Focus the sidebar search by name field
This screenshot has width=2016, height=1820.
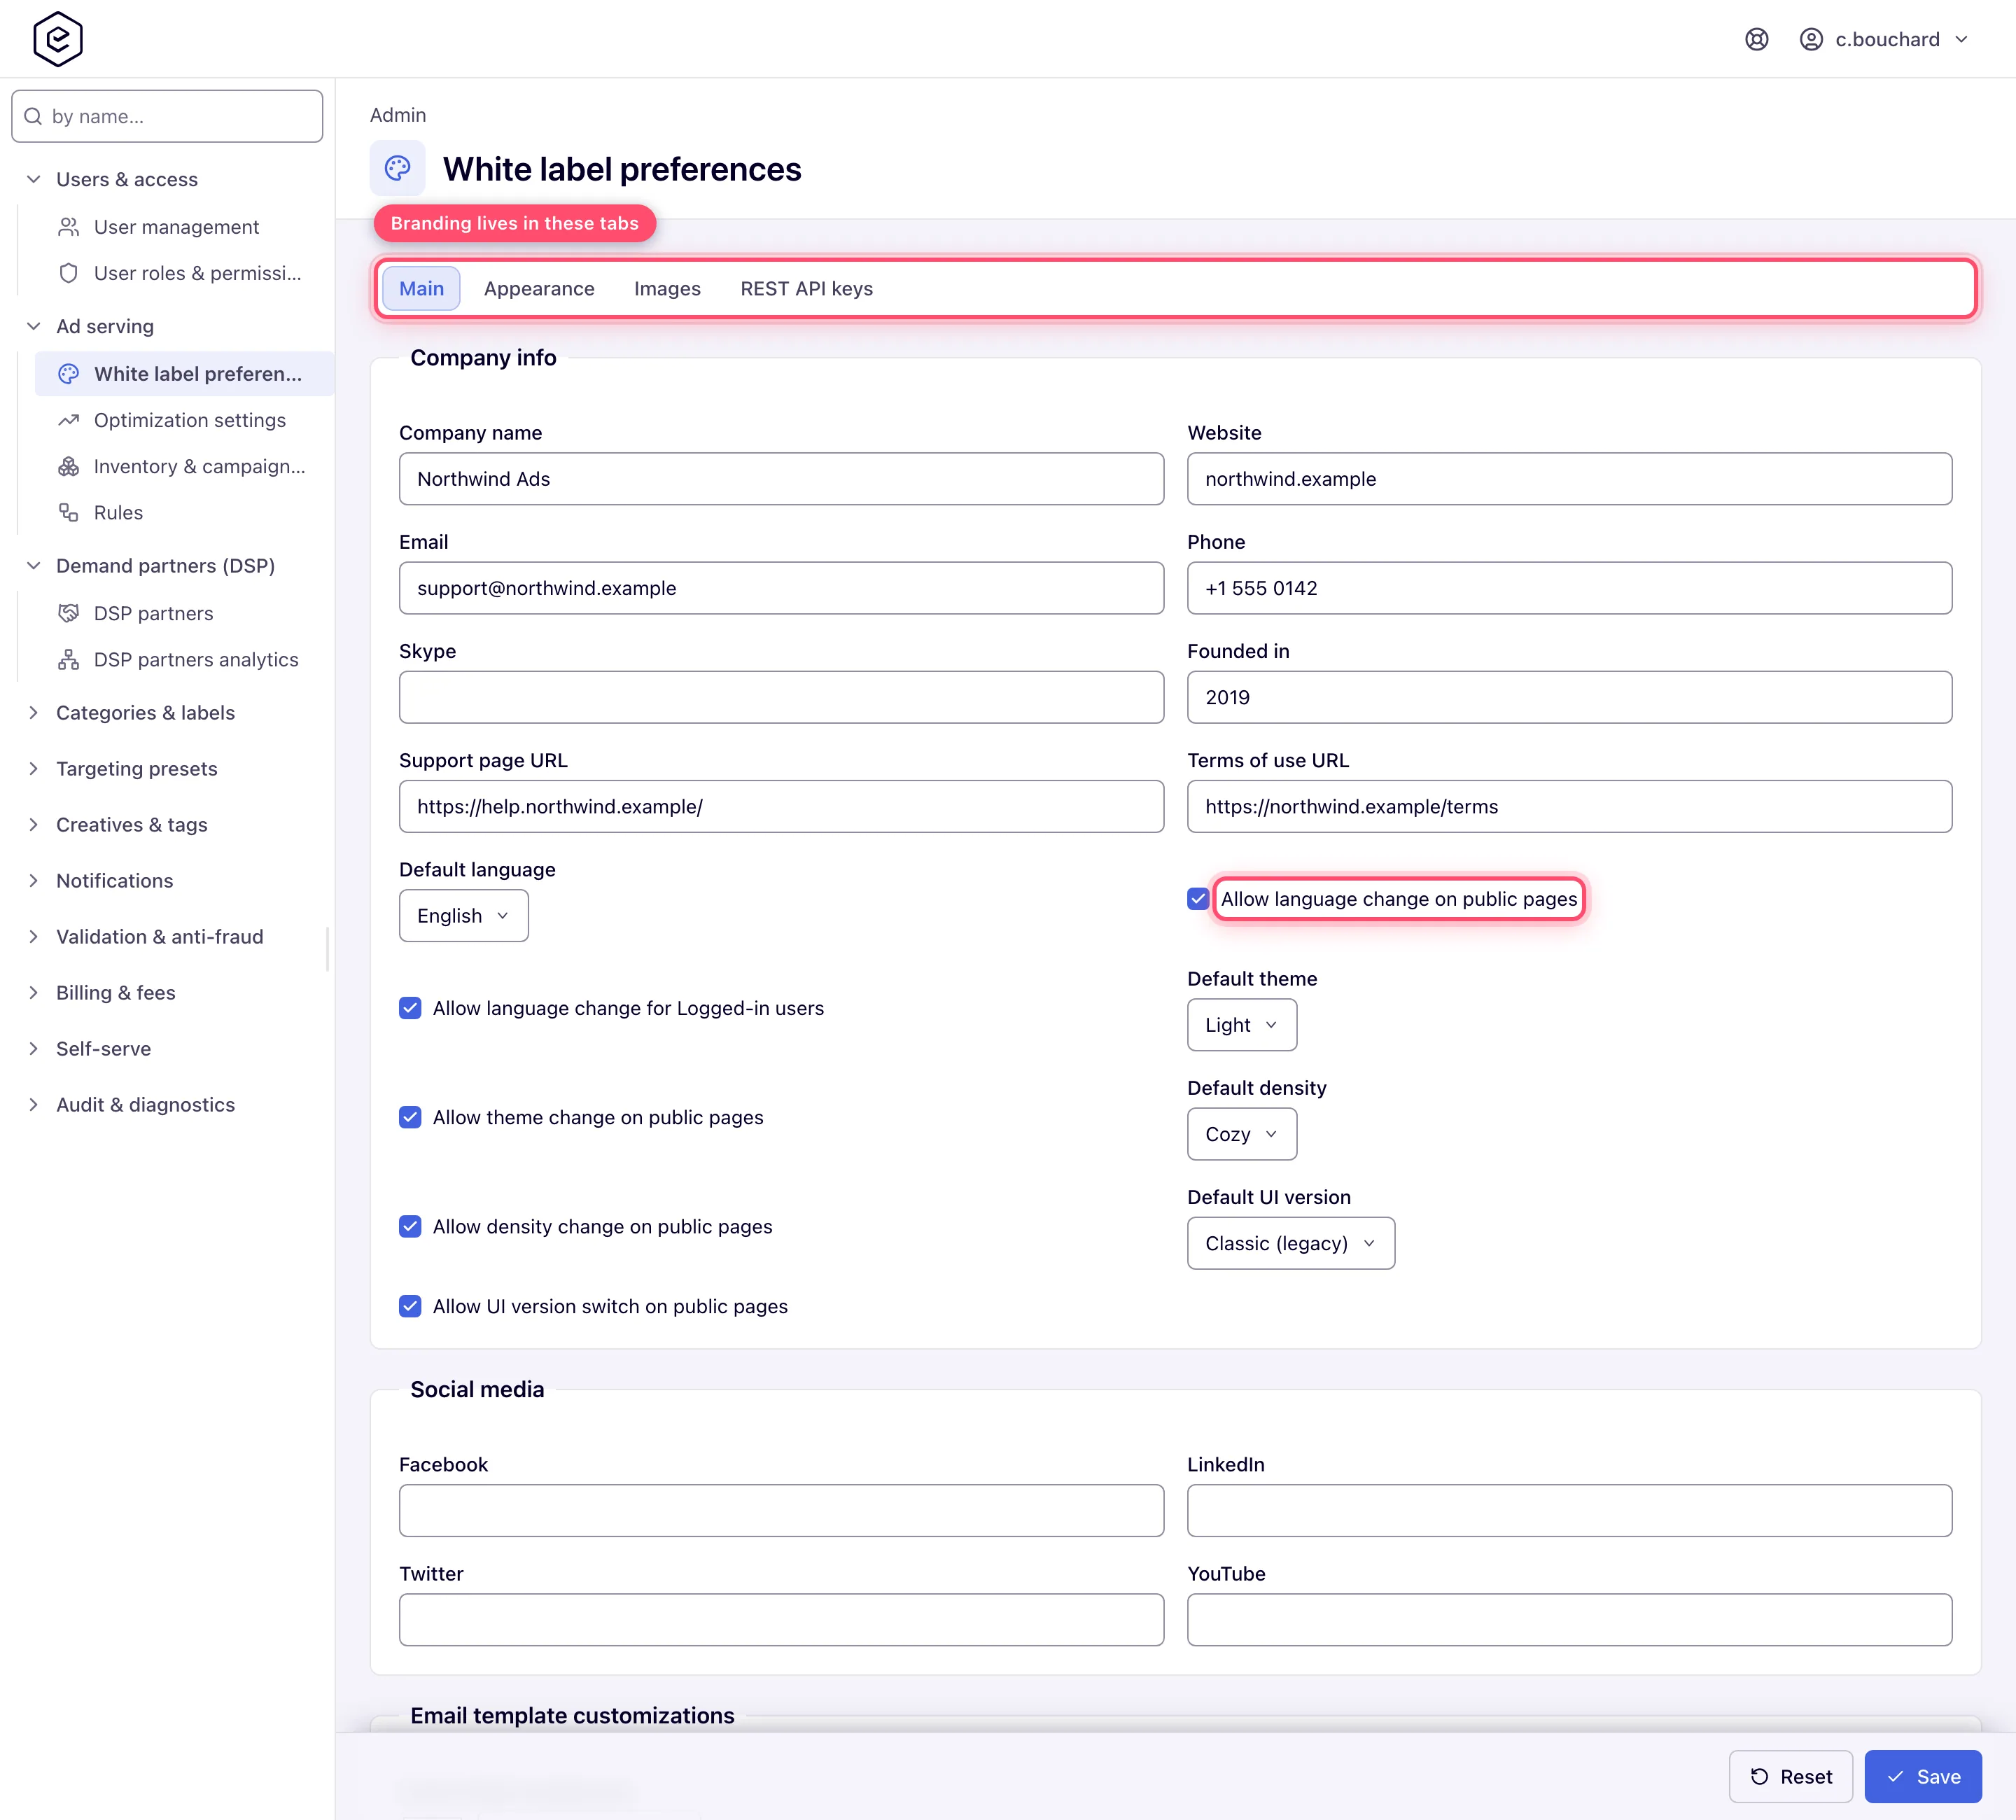(x=167, y=116)
